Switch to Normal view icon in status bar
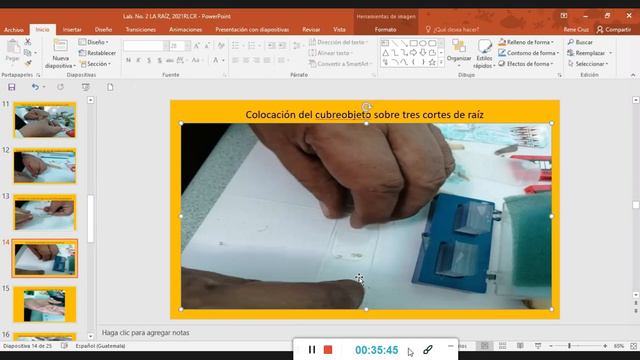The width and height of the screenshot is (640, 360). coord(484,346)
